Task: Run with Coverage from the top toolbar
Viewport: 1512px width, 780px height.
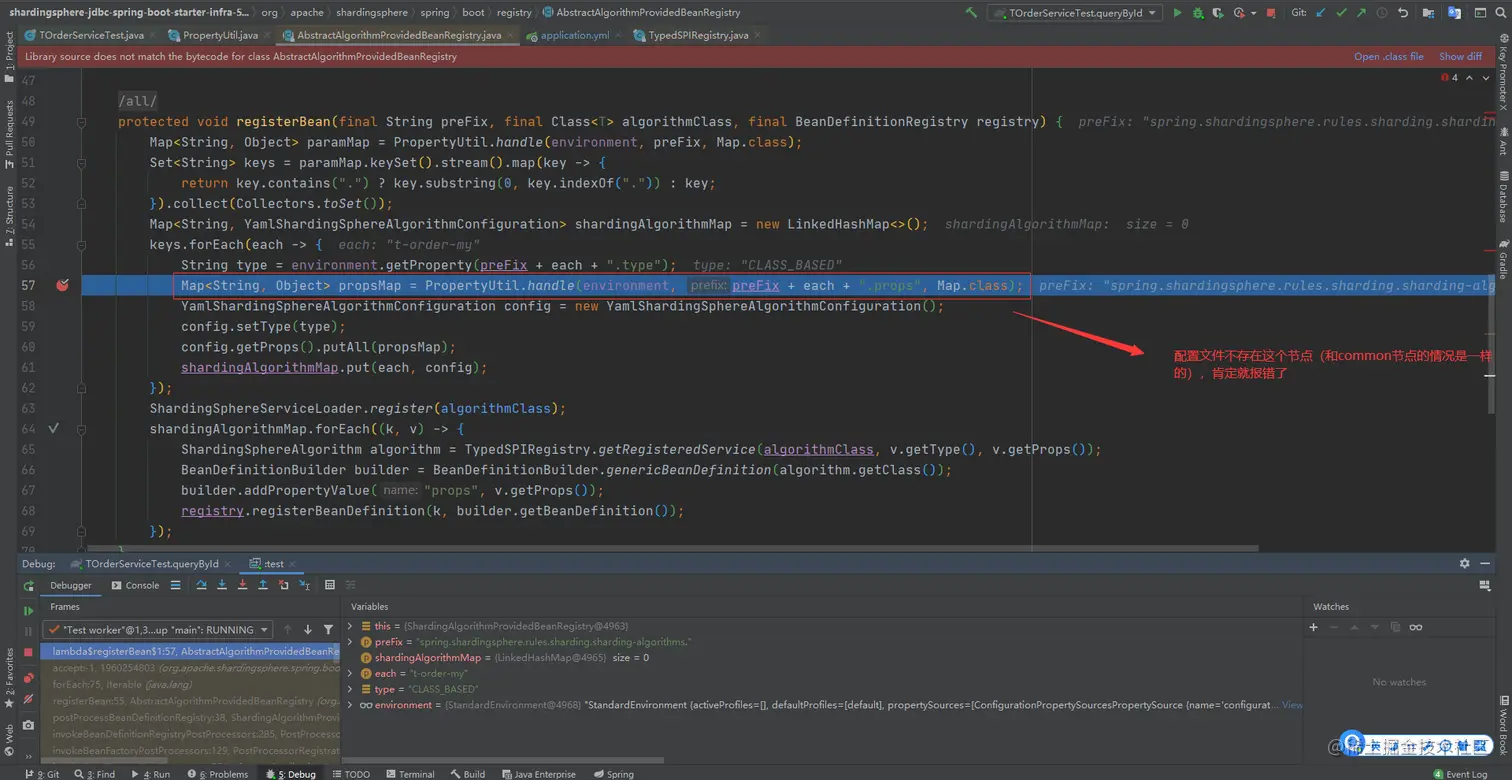Action: (1218, 13)
